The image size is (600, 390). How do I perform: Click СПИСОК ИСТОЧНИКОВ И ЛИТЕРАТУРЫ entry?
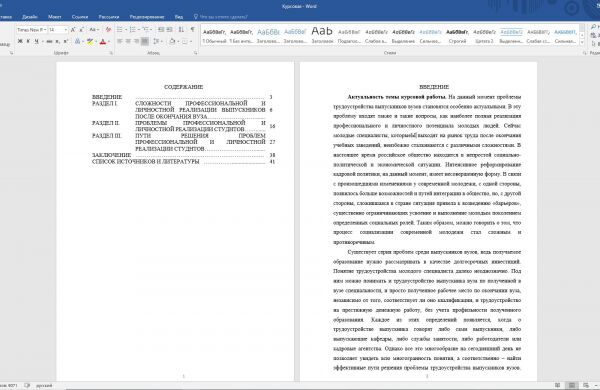145,162
